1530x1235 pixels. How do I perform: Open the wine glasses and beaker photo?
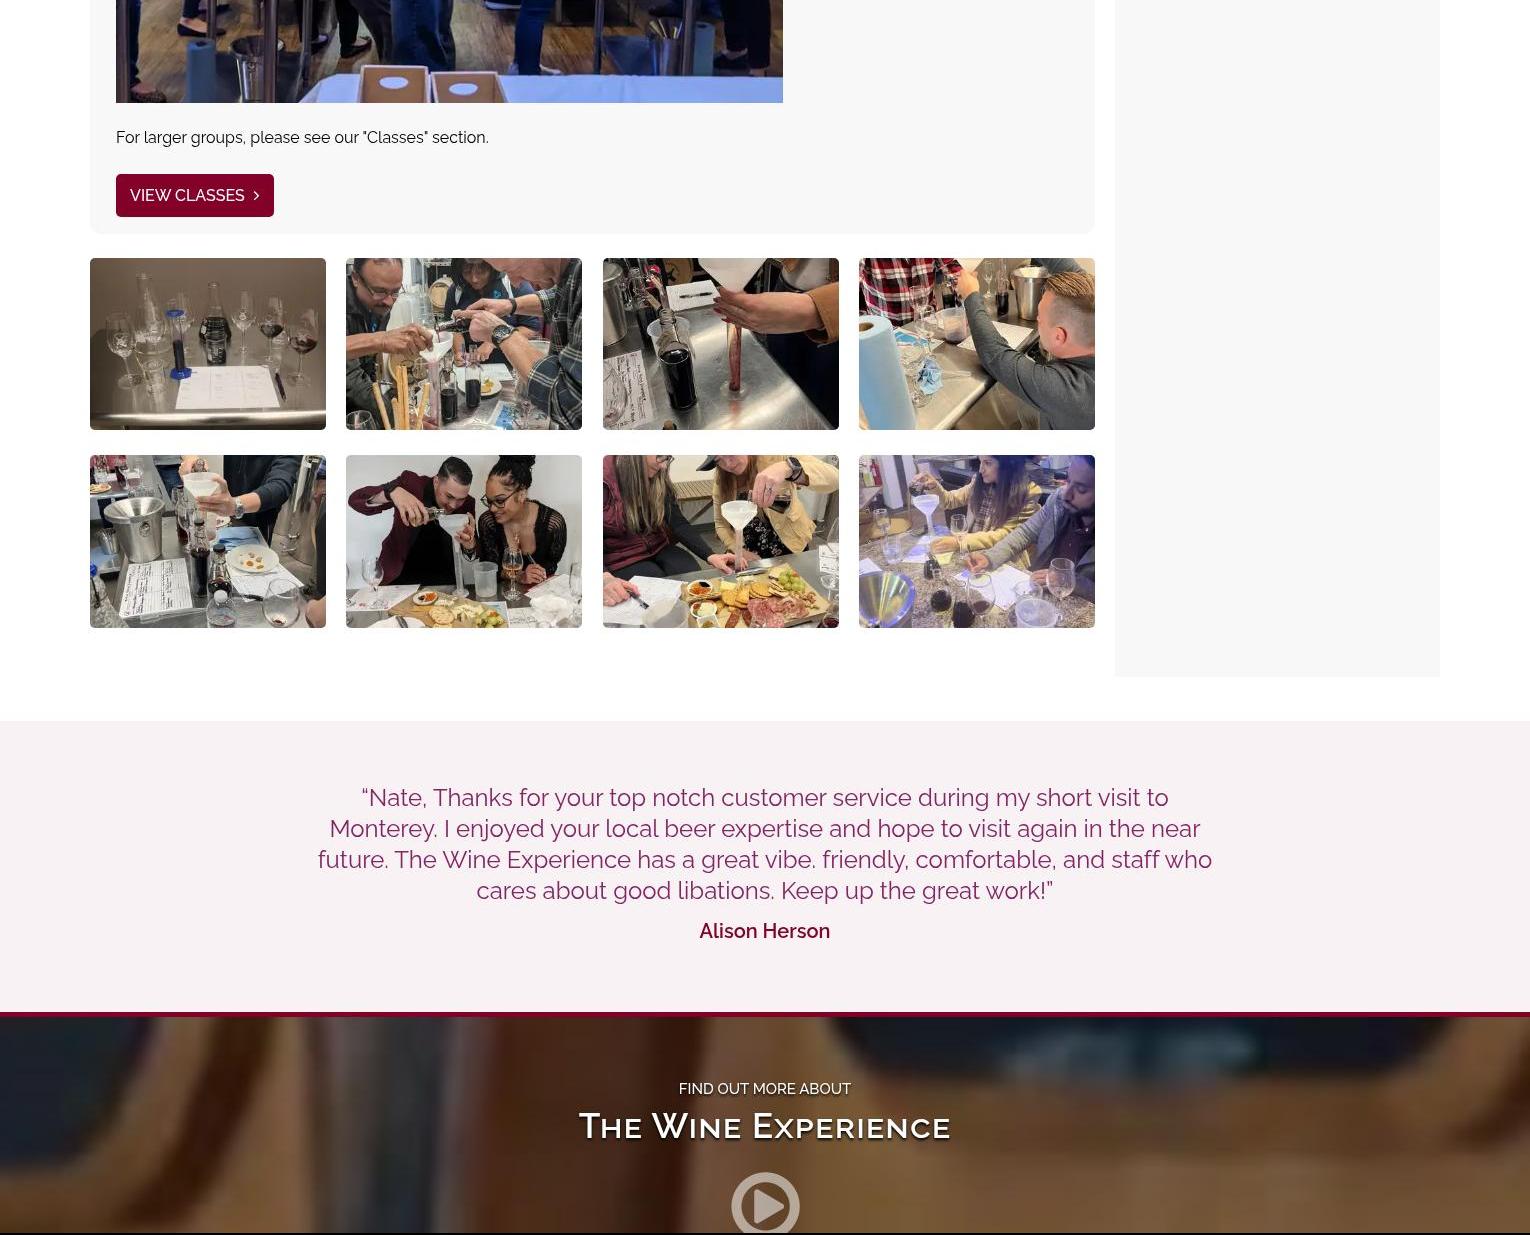tap(208, 344)
